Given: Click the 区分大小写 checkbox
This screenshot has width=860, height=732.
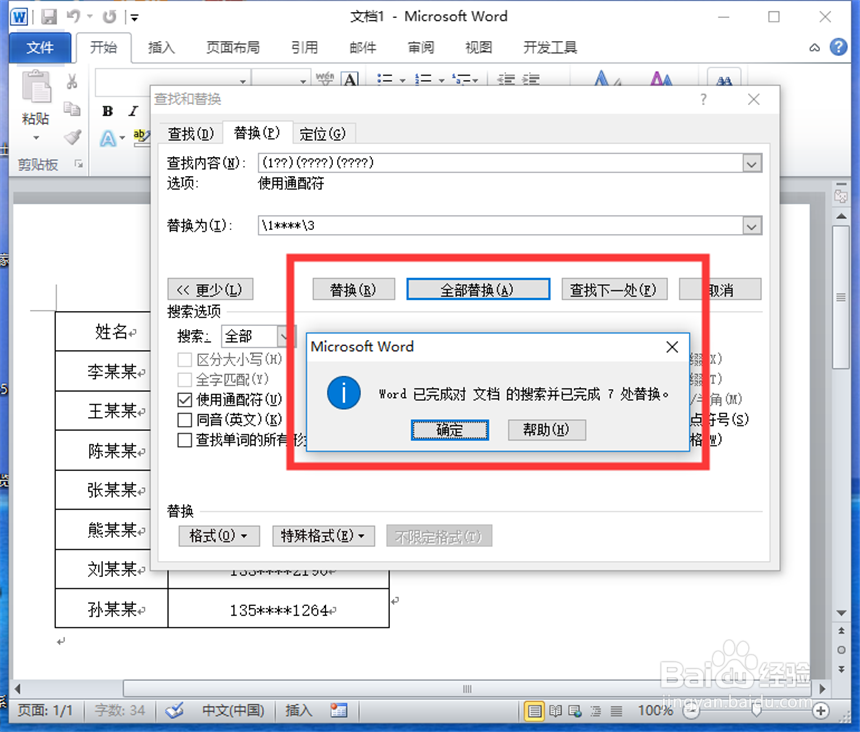Looking at the screenshot, I should [x=185, y=360].
